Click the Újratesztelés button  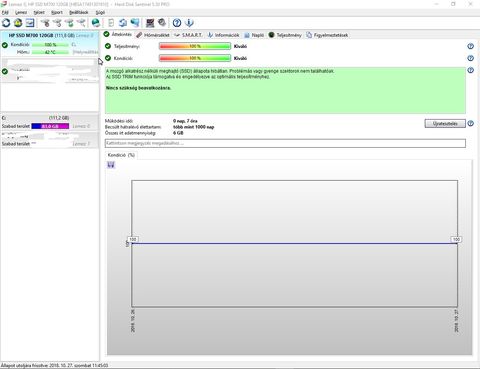coord(445,124)
